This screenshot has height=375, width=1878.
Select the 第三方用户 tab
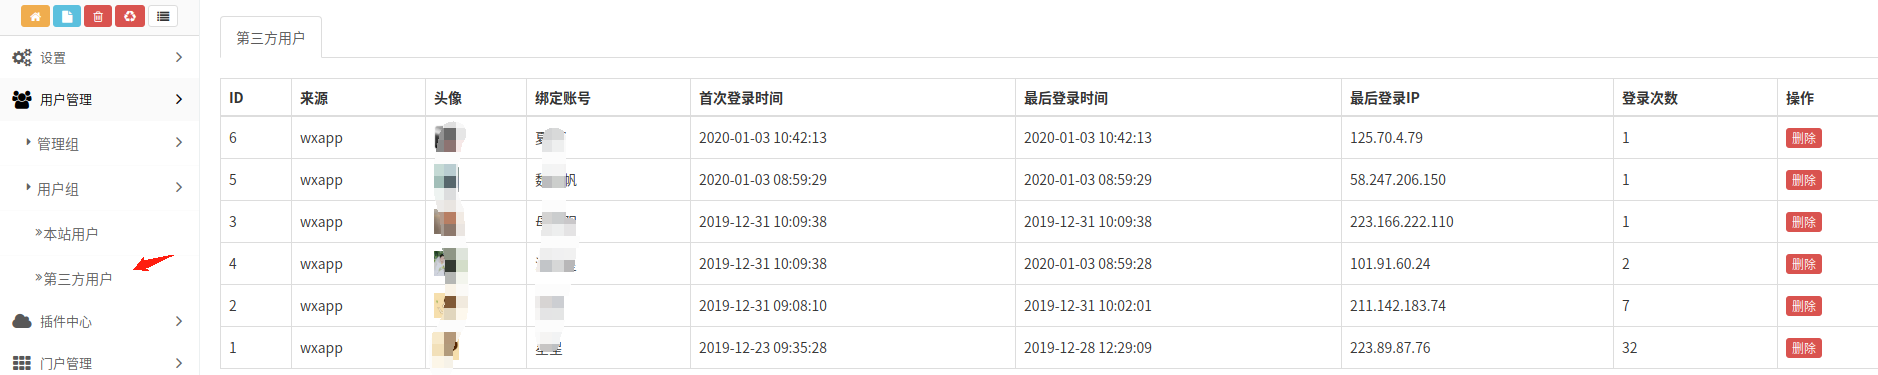(271, 38)
